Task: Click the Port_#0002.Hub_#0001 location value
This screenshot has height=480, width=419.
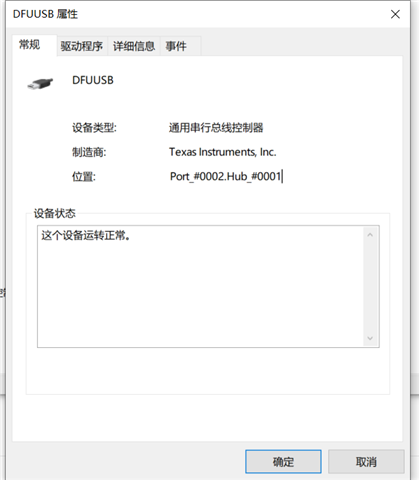Action: coord(225,176)
